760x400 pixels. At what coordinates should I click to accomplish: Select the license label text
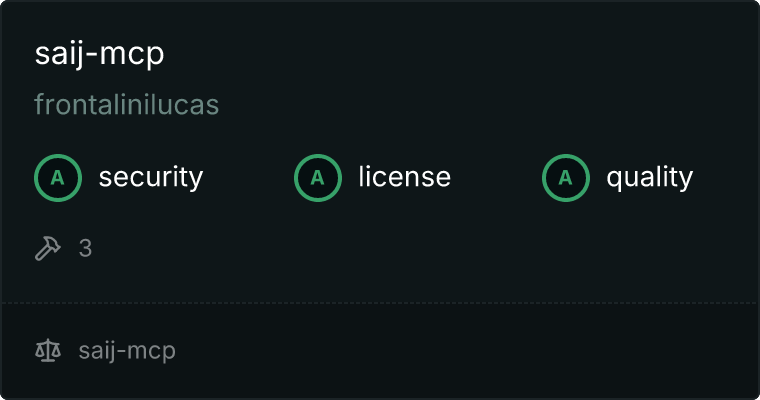click(405, 177)
